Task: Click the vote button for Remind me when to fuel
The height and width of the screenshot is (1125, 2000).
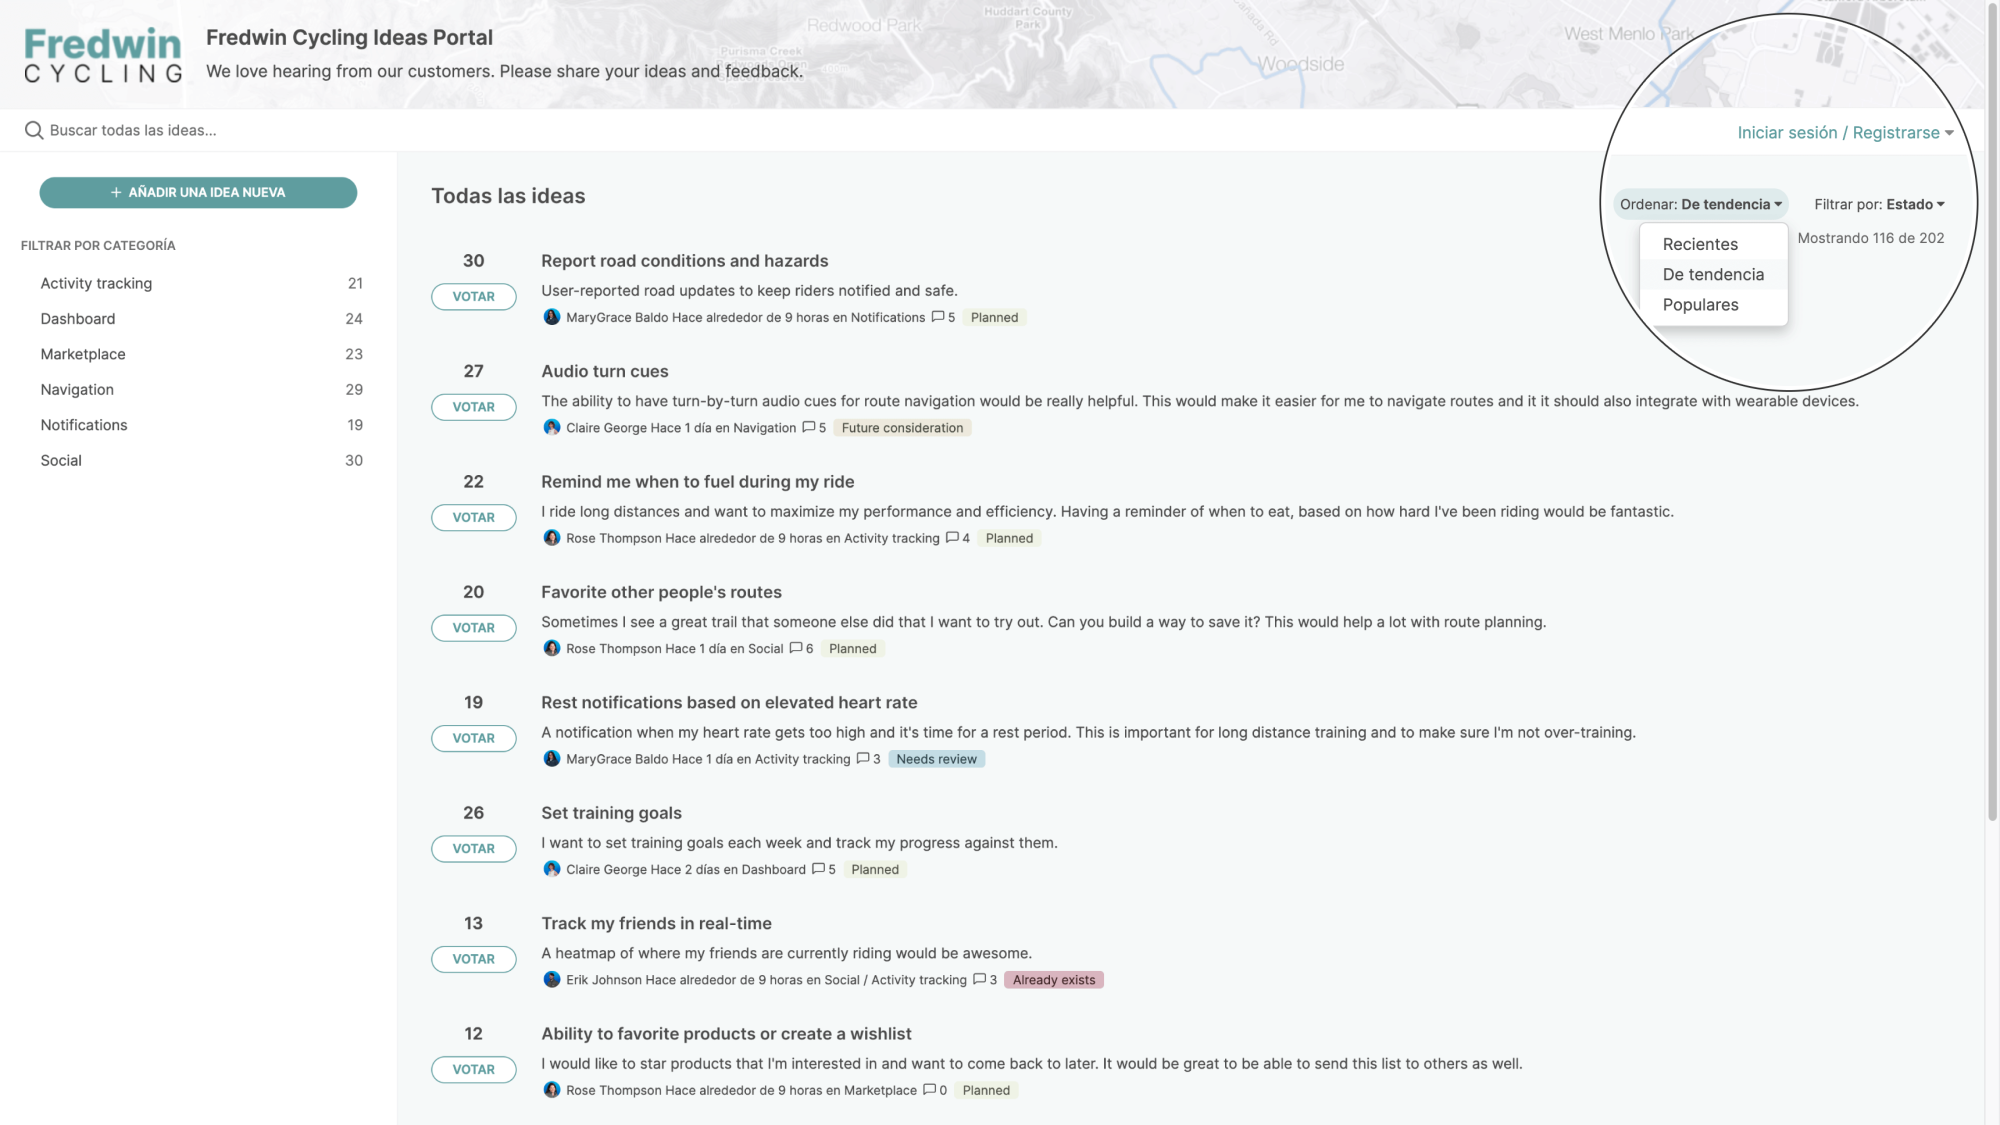Action: point(473,516)
